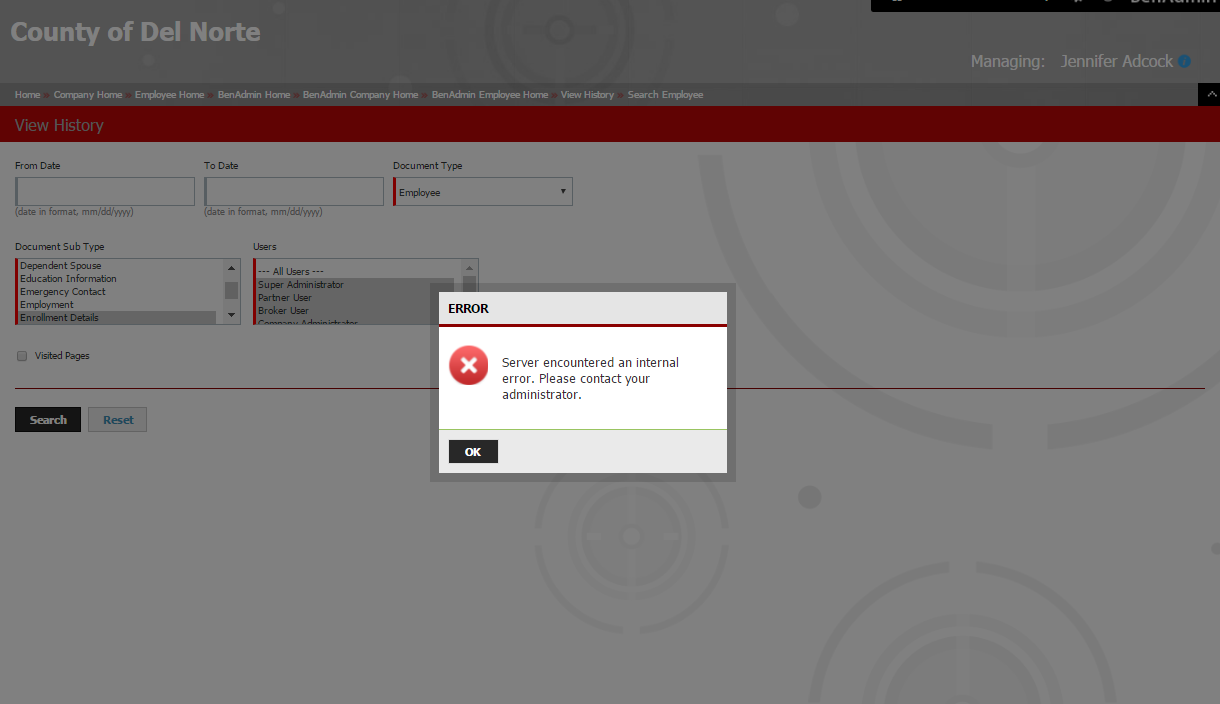Click the Jennifer Adcock managing name
This screenshot has height=704, width=1220.
1117,62
